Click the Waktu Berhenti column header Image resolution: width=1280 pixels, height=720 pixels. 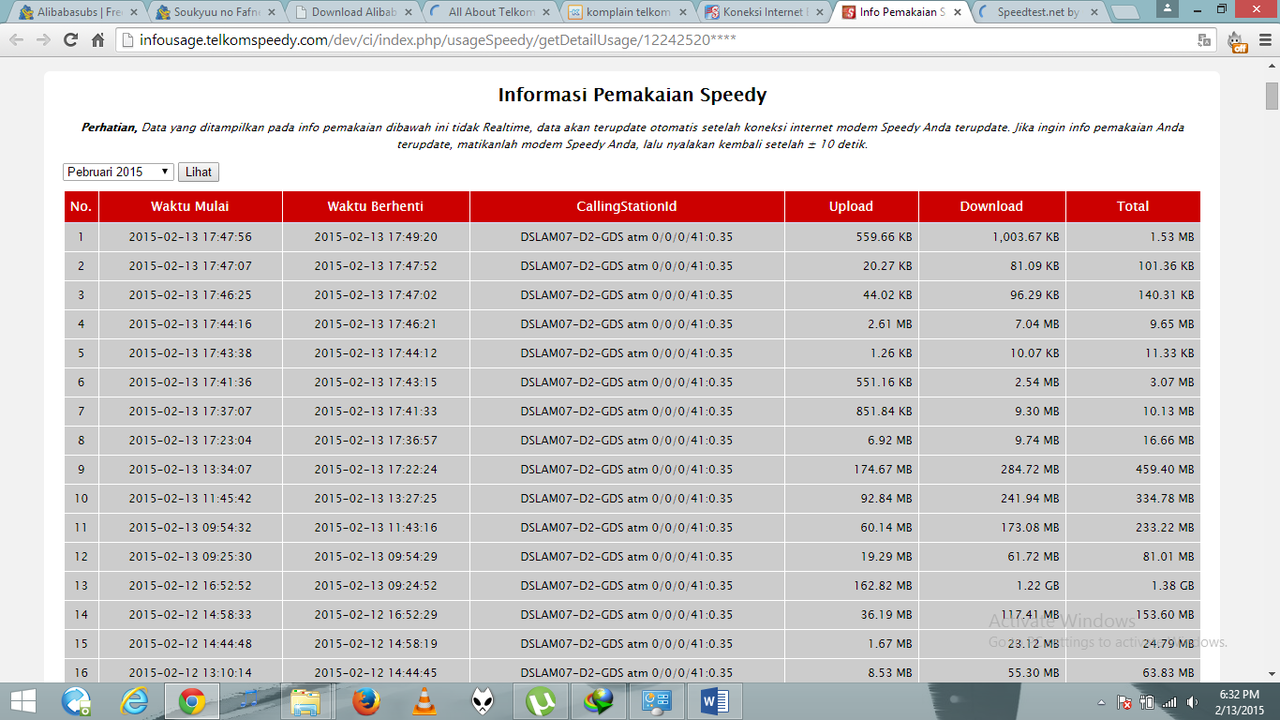pyautogui.click(x=375, y=206)
